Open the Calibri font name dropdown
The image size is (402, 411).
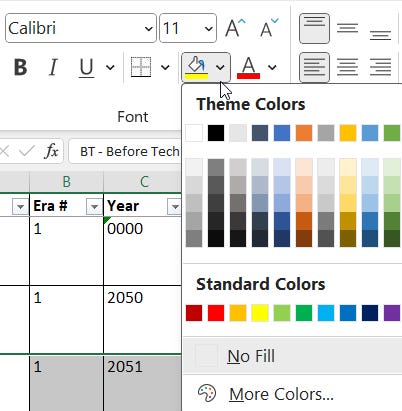pos(149,29)
